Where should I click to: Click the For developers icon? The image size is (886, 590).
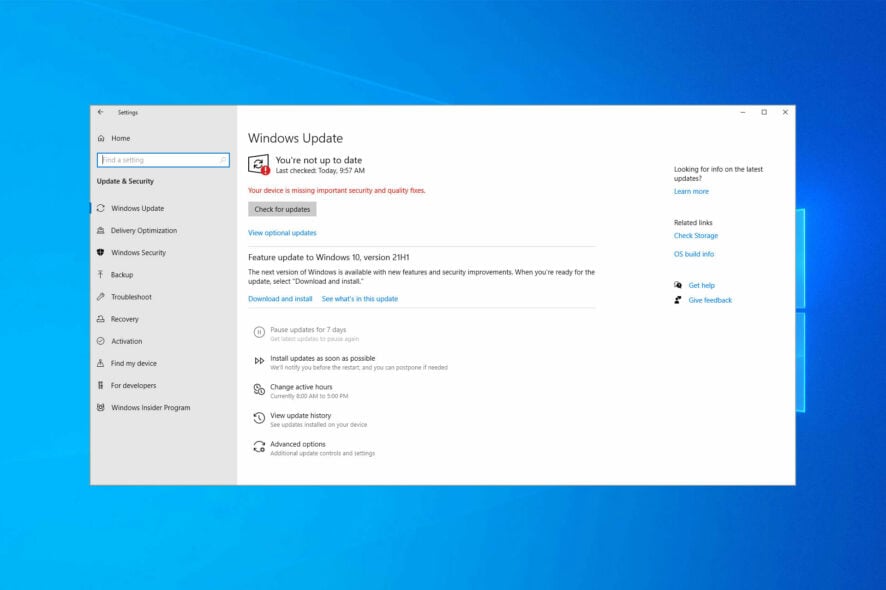101,385
